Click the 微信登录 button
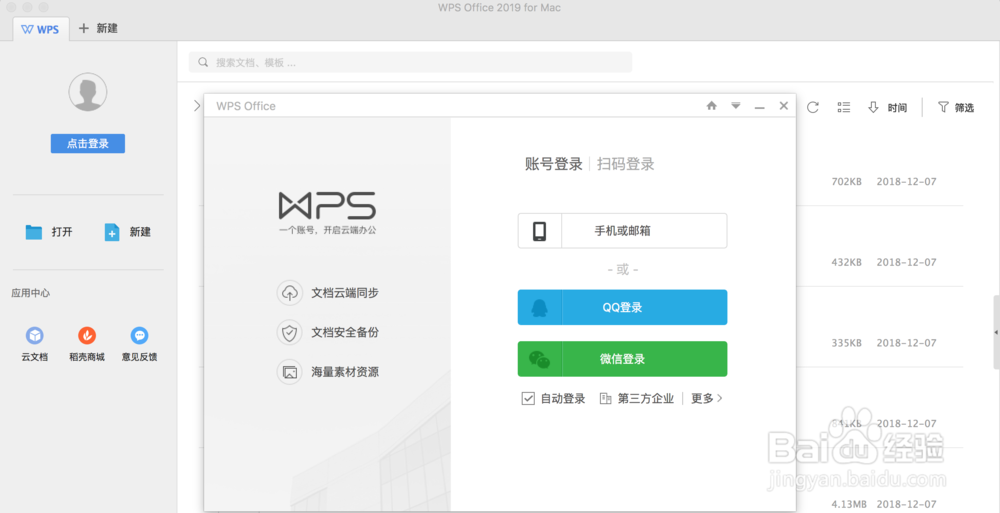 [622, 359]
